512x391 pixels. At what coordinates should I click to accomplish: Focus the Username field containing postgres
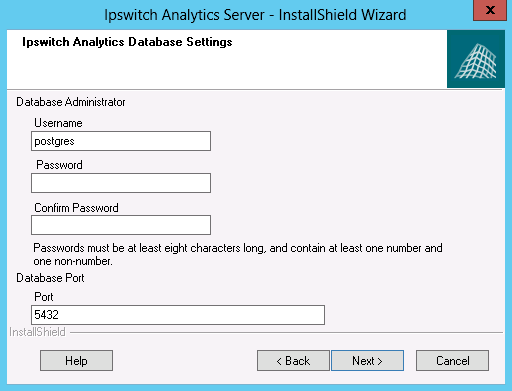coord(121,141)
